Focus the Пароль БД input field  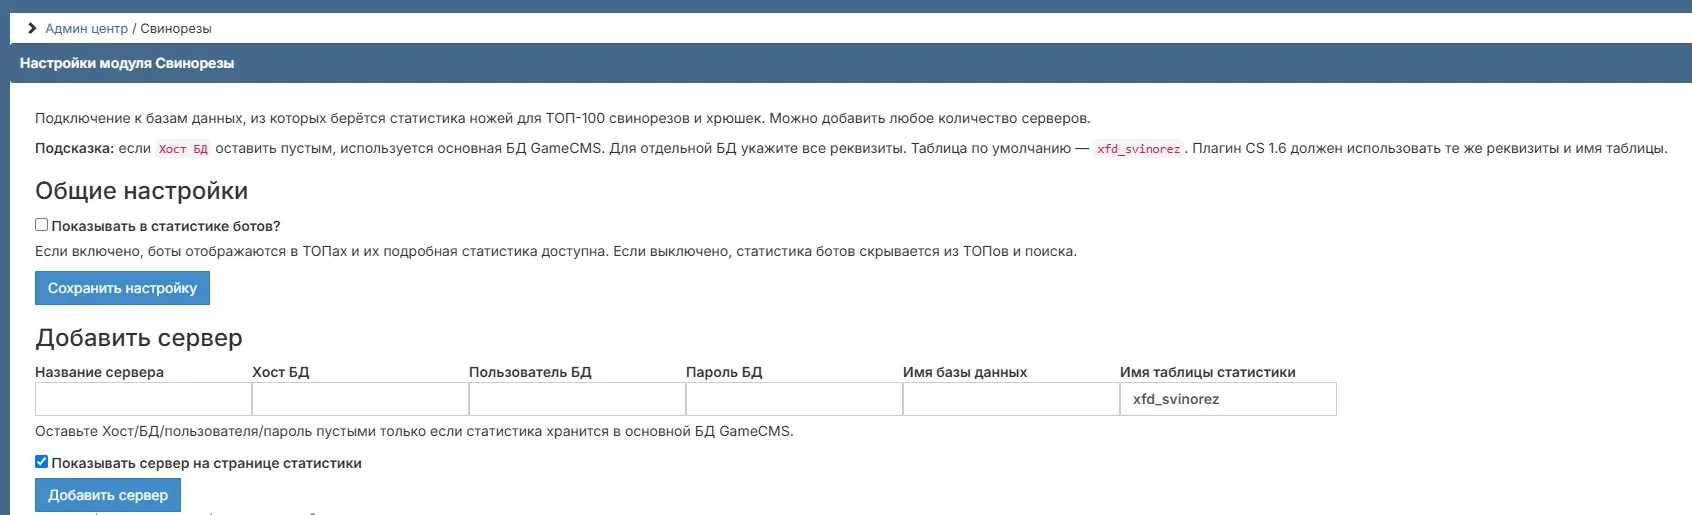pyautogui.click(x=794, y=399)
